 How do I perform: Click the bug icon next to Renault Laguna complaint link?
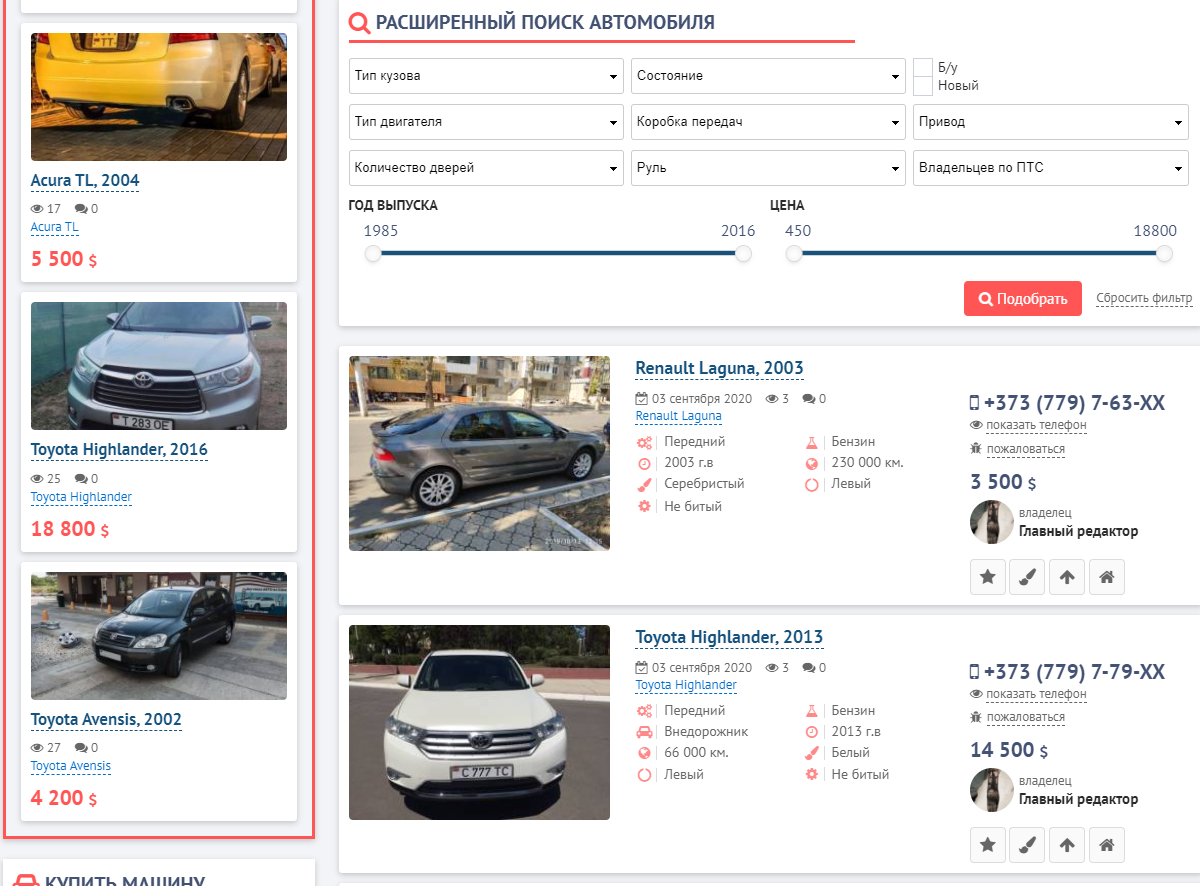pyautogui.click(x=976, y=449)
